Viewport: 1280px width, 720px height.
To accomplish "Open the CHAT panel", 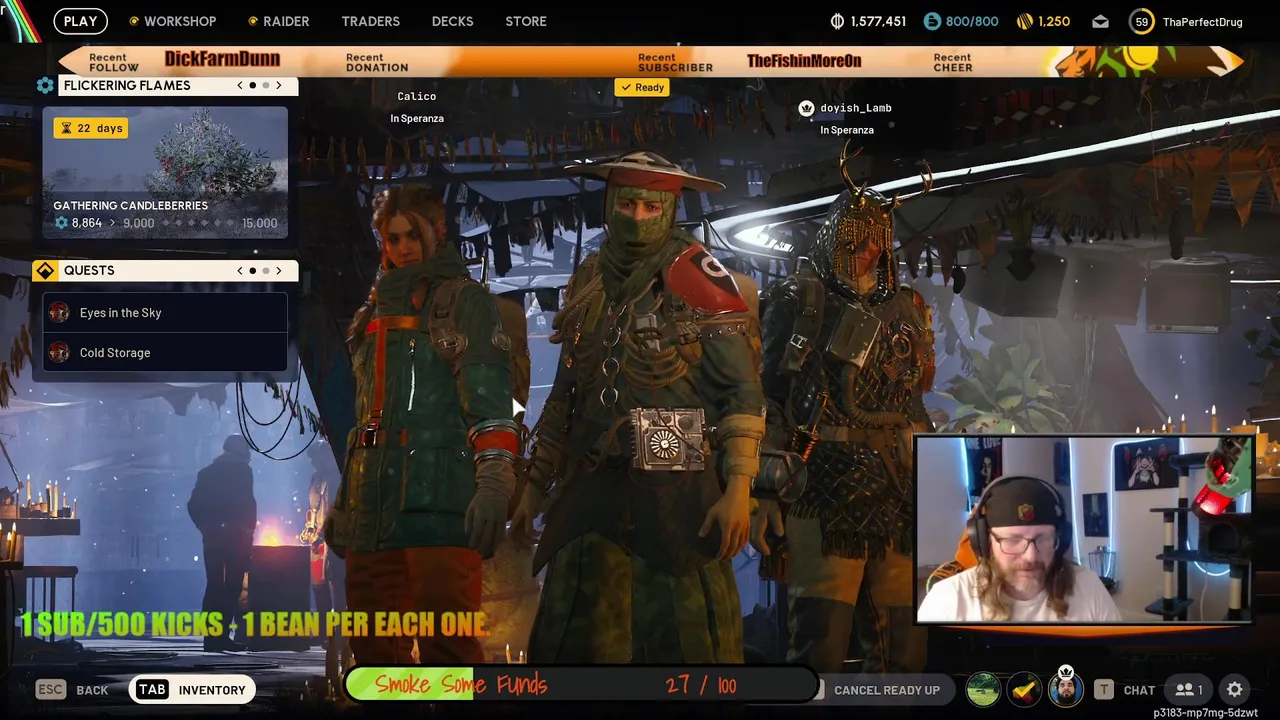I will pyautogui.click(x=1139, y=690).
